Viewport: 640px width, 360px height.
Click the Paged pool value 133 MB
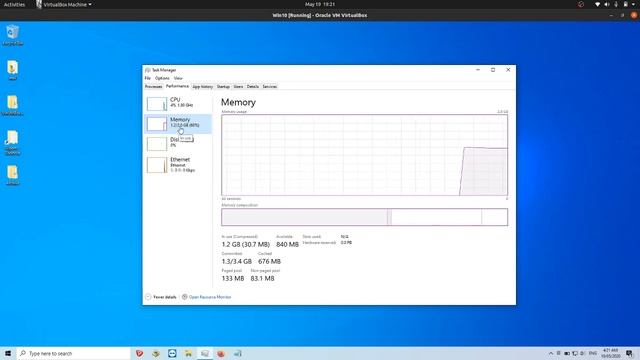pyautogui.click(x=233, y=279)
